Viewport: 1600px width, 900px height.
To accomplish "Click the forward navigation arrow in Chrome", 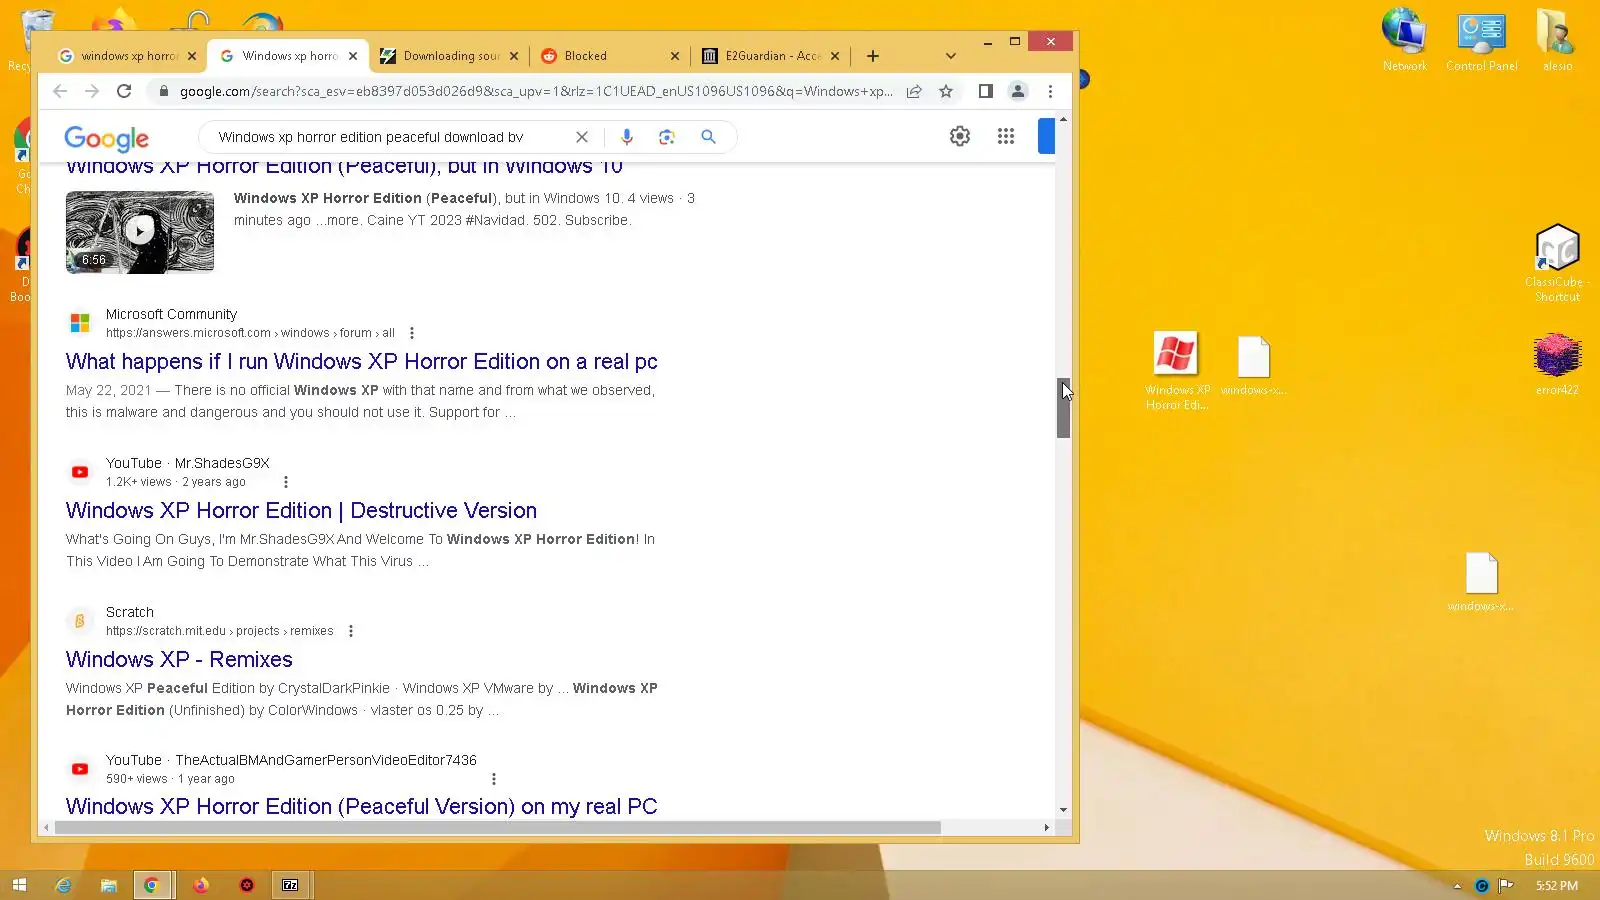I will [92, 91].
